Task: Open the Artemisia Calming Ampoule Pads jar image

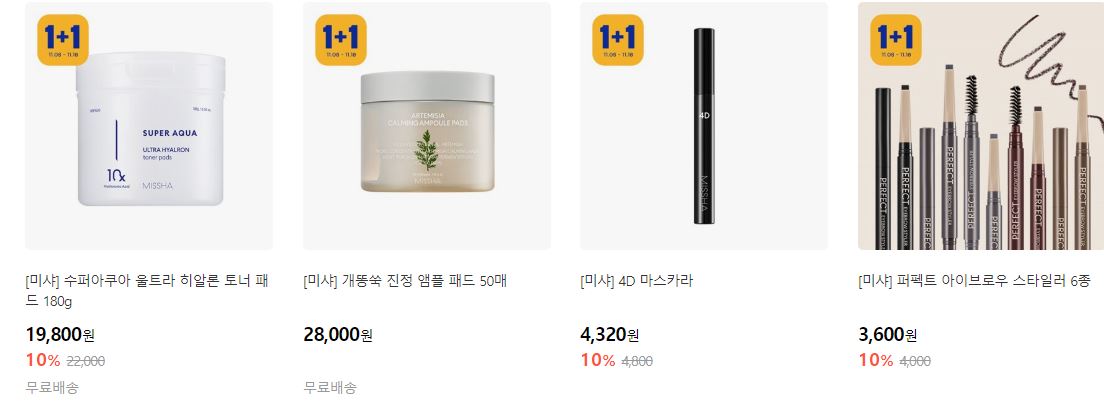Action: [427, 126]
